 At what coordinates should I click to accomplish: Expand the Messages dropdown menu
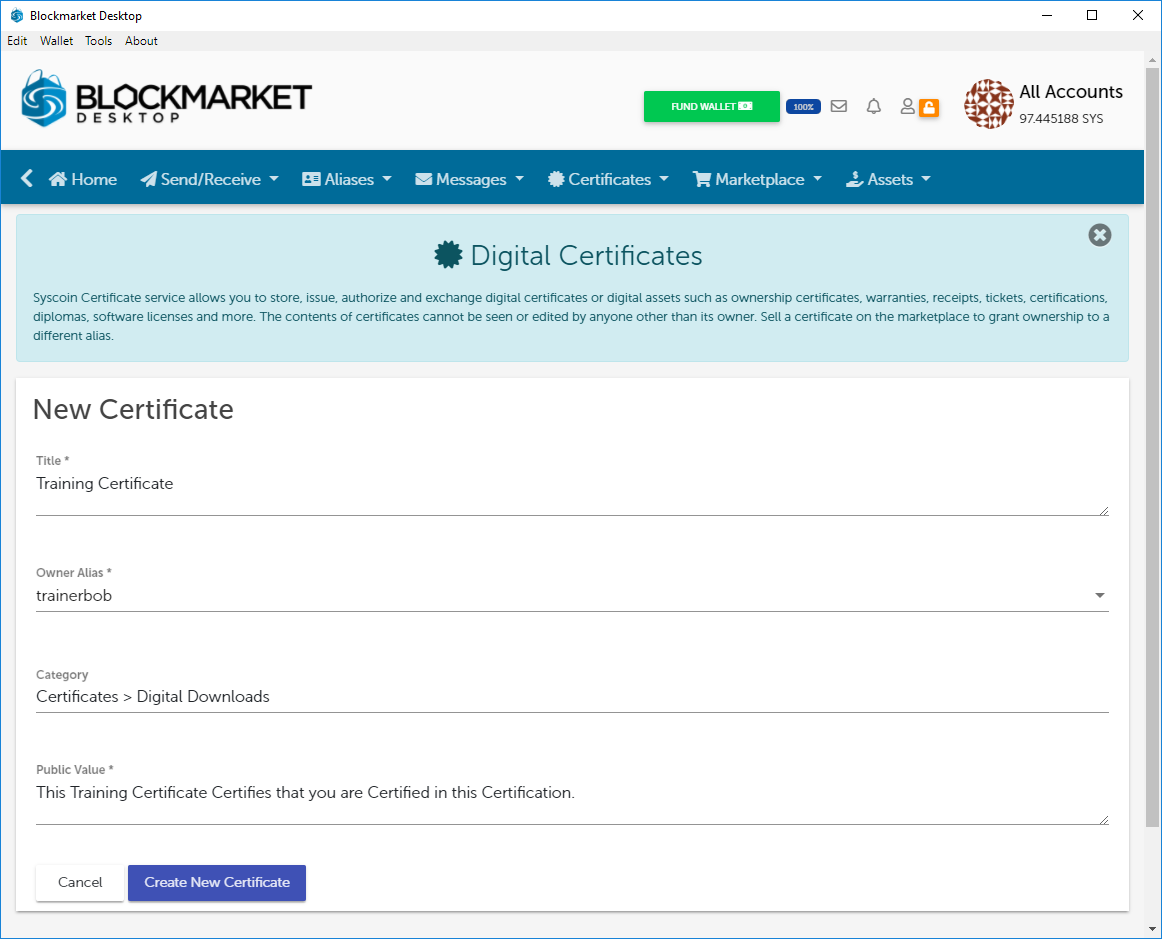(x=469, y=179)
